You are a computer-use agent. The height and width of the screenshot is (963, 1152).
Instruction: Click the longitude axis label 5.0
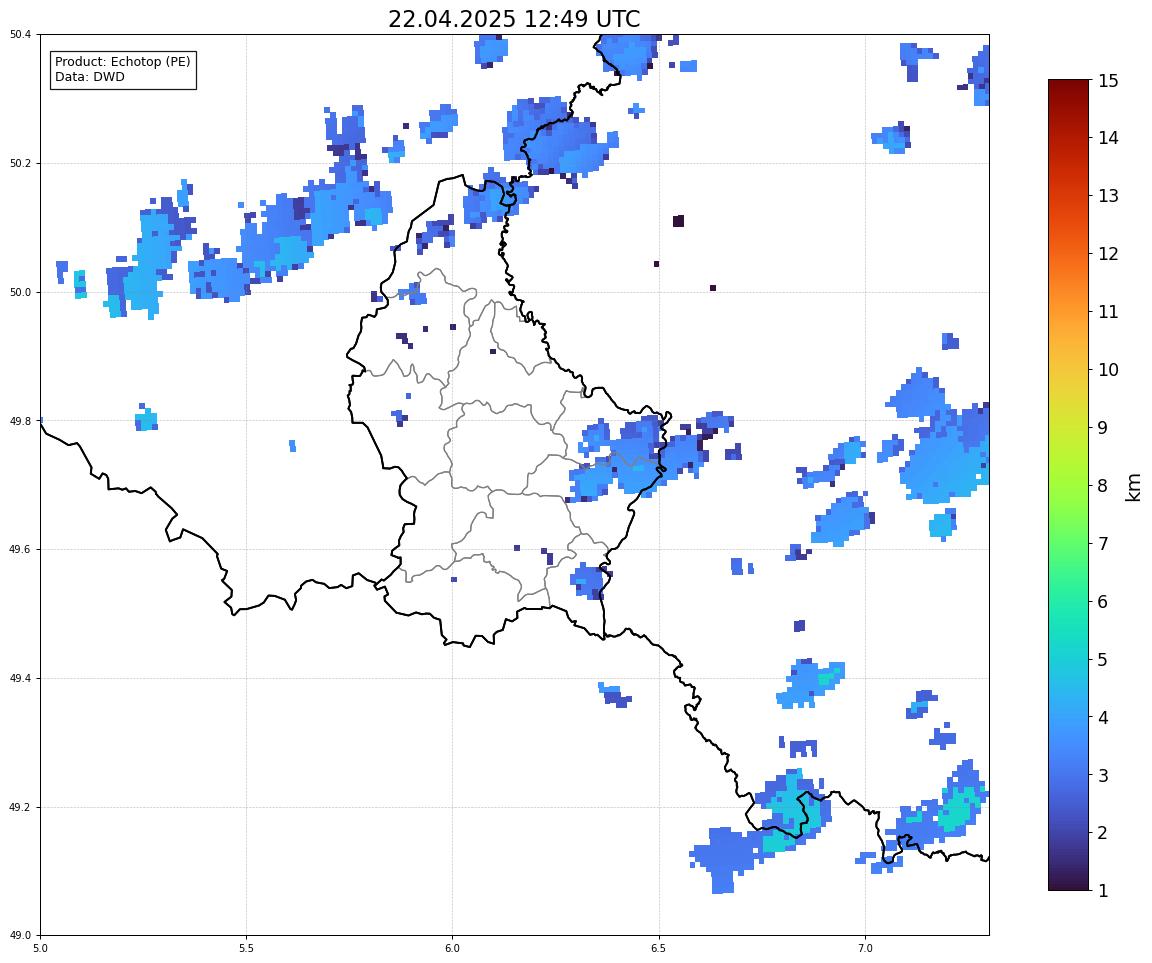pos(40,948)
